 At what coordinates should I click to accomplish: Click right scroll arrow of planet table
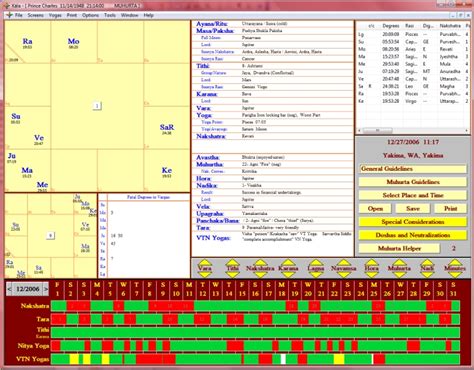(x=467, y=130)
